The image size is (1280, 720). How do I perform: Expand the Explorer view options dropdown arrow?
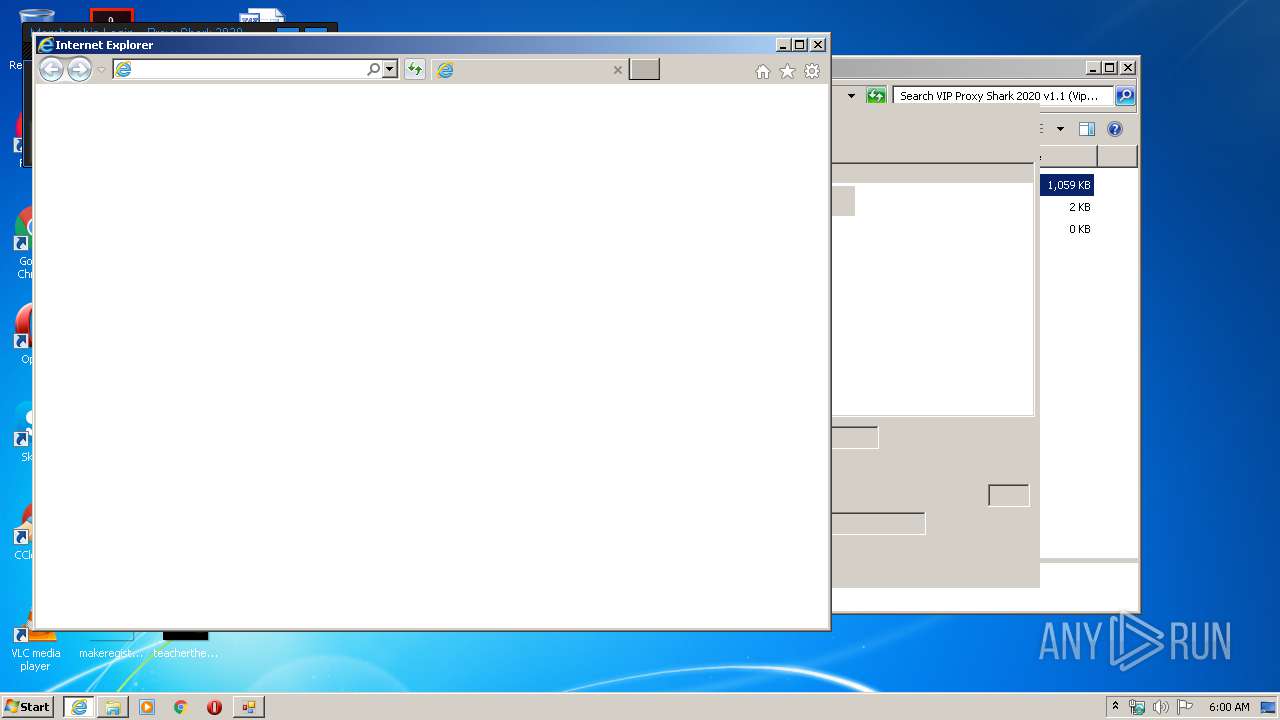pos(1060,129)
